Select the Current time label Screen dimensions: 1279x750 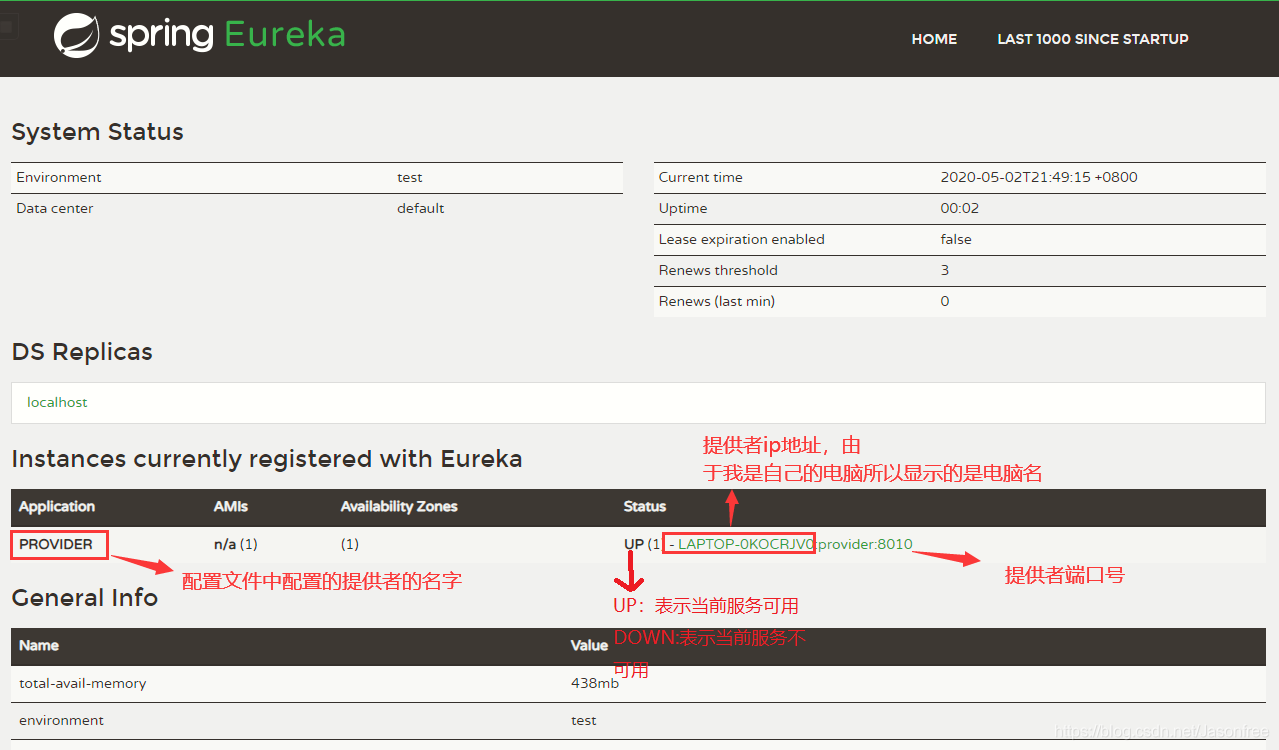(700, 177)
